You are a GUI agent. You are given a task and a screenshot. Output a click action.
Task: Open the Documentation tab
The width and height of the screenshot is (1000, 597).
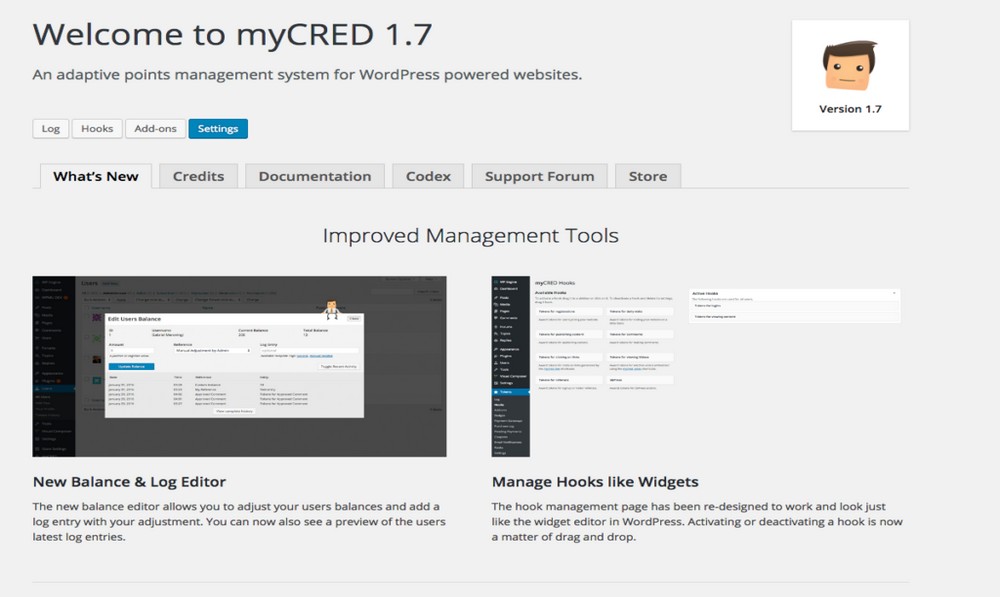pos(314,176)
